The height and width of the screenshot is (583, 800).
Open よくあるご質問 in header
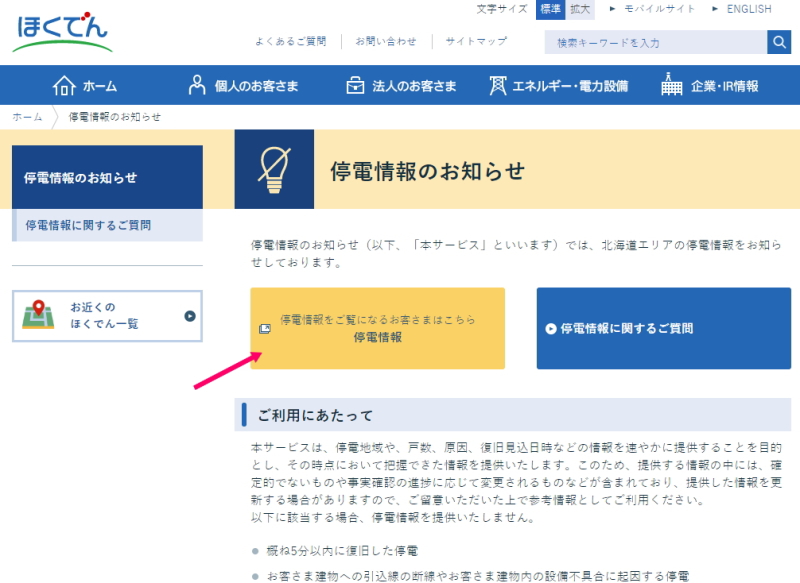pyautogui.click(x=290, y=42)
